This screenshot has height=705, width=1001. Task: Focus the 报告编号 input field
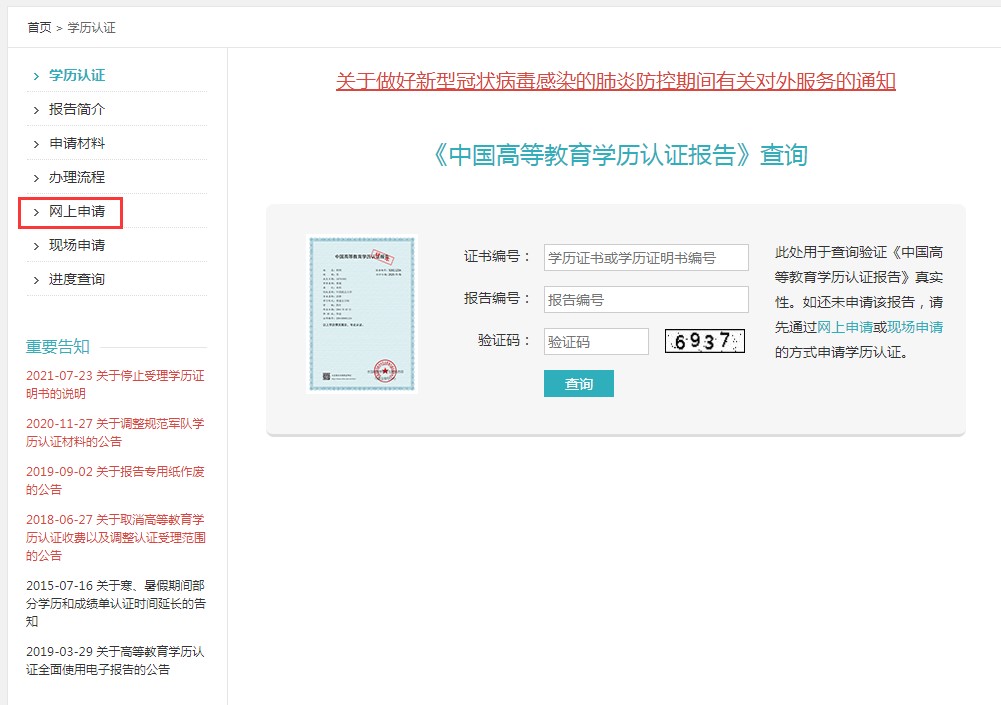click(x=645, y=299)
